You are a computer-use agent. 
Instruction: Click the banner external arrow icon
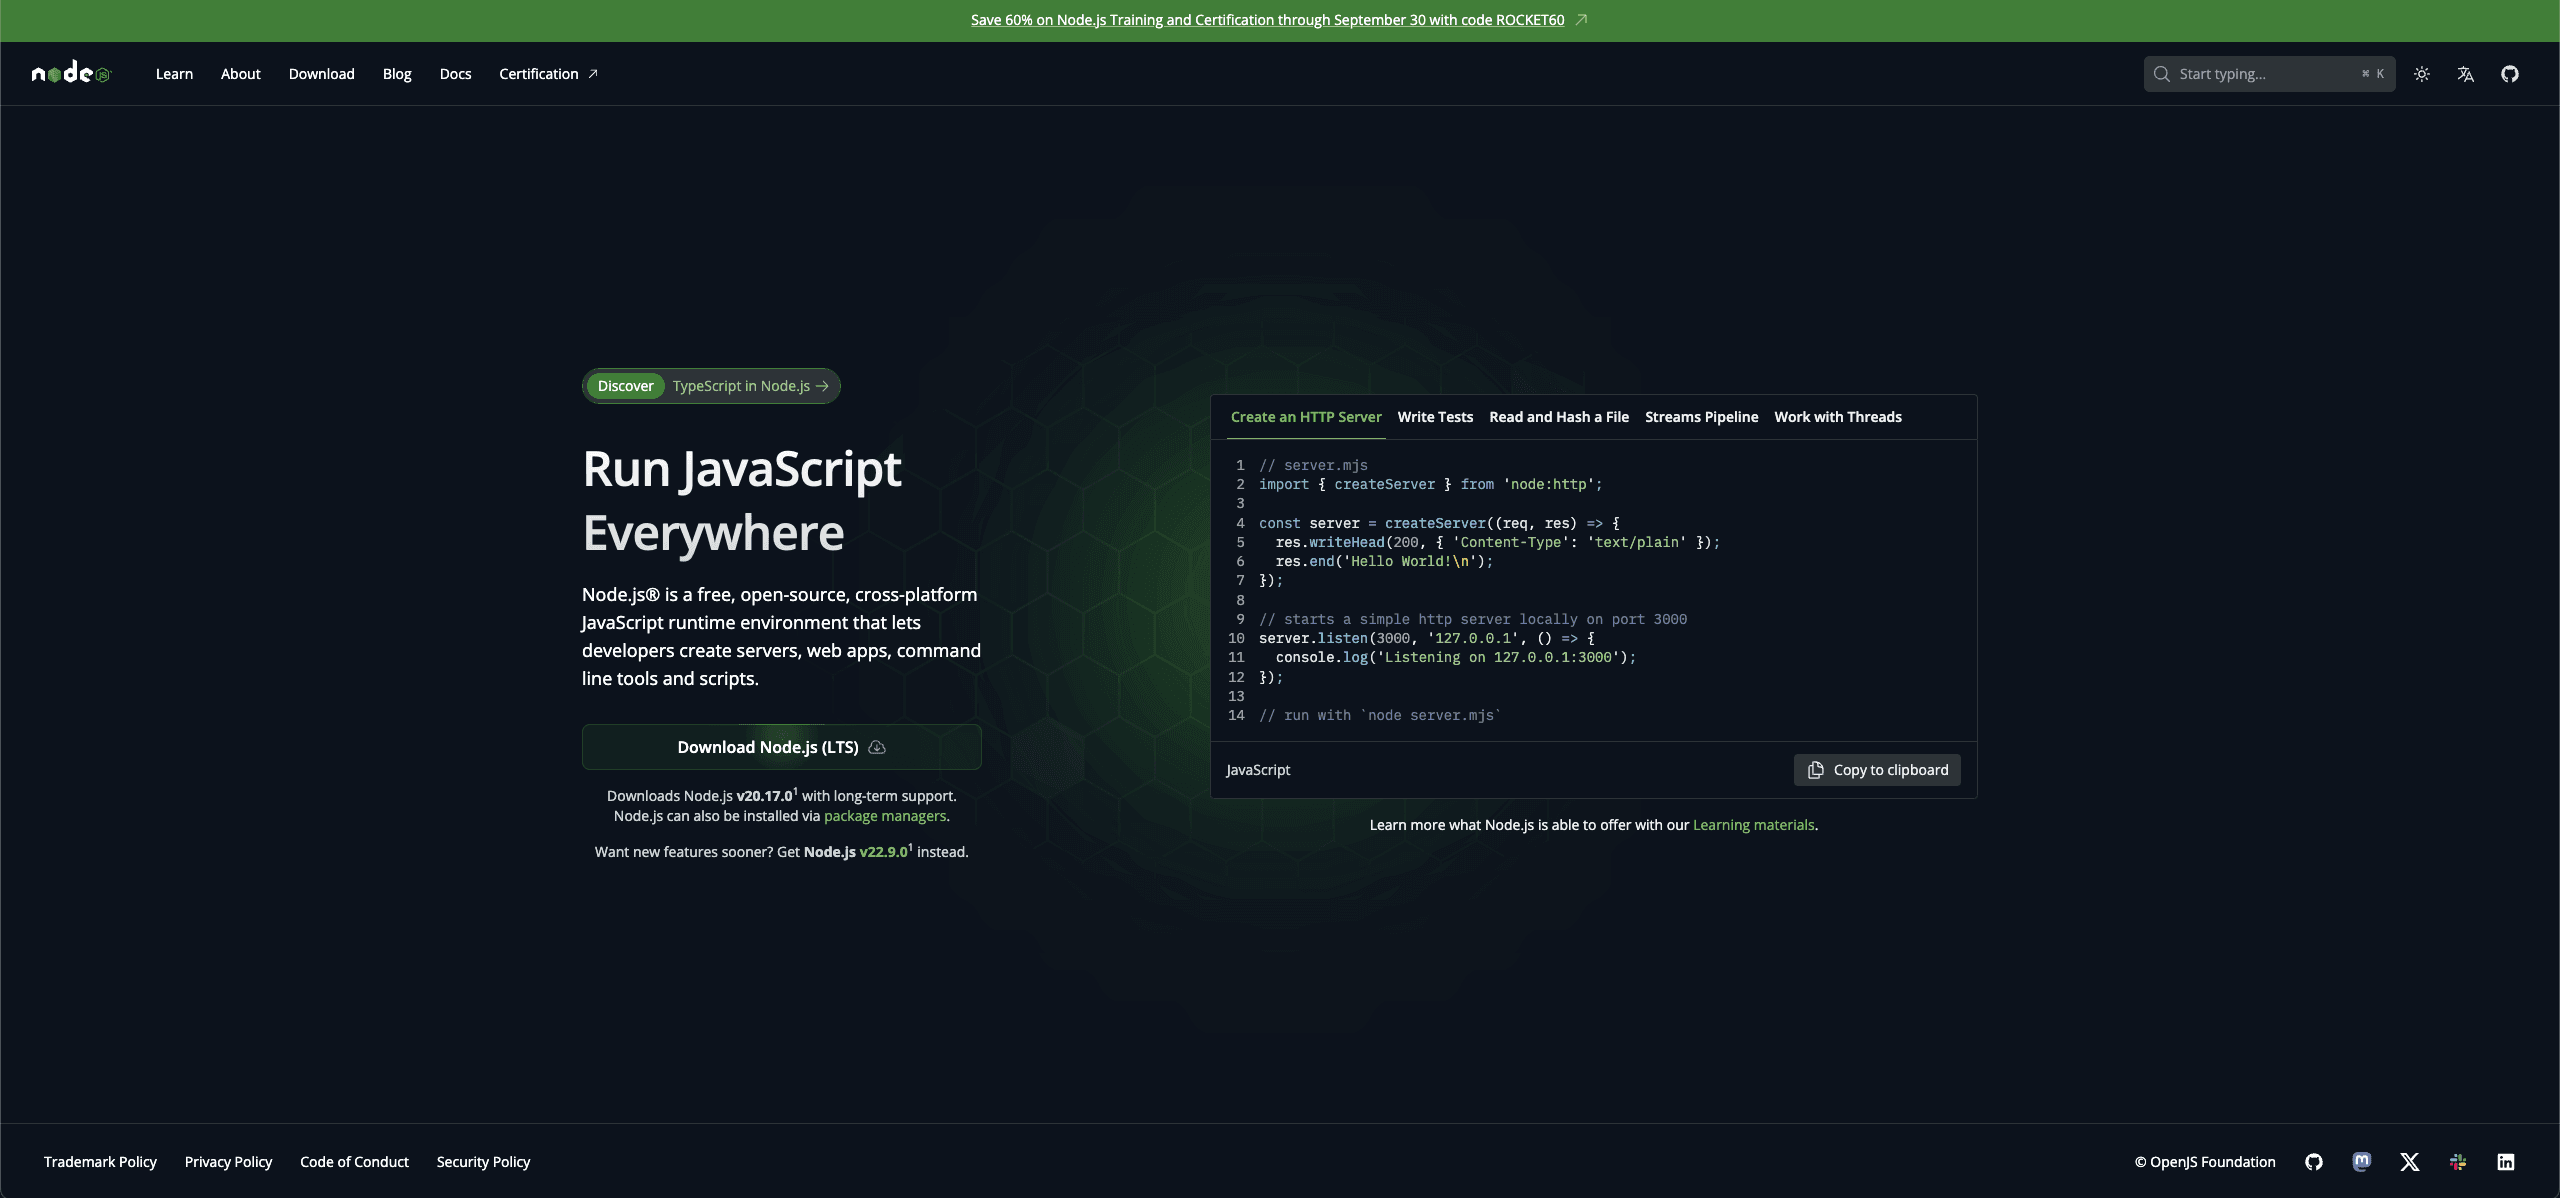coord(1581,20)
